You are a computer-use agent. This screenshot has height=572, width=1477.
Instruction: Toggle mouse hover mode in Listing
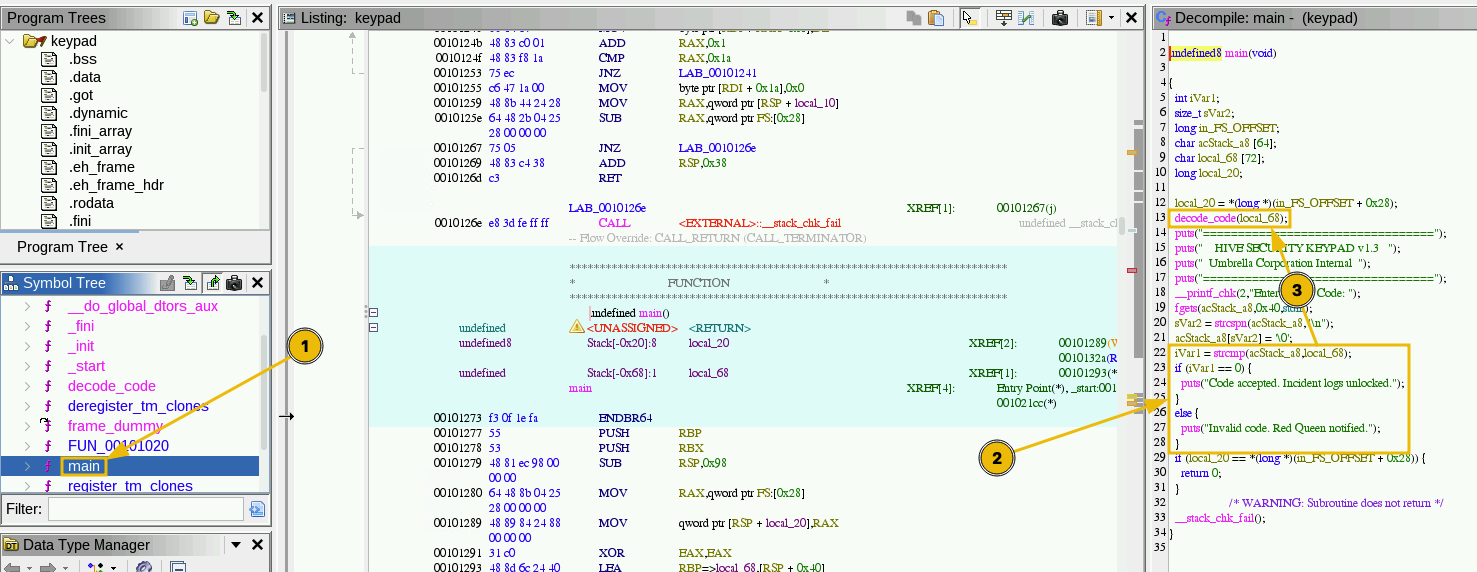(968, 17)
